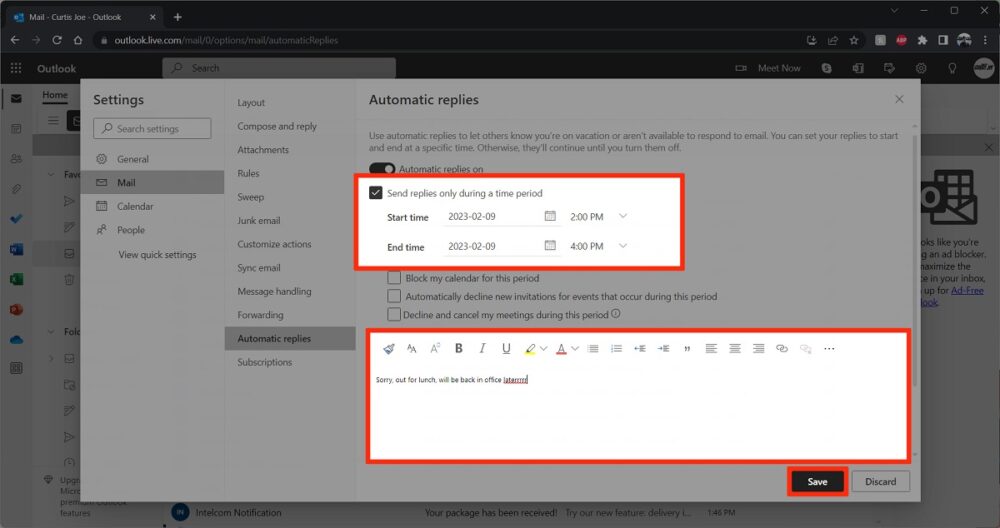Open Excel app in left rail
The height and width of the screenshot is (528, 1000).
(17, 279)
